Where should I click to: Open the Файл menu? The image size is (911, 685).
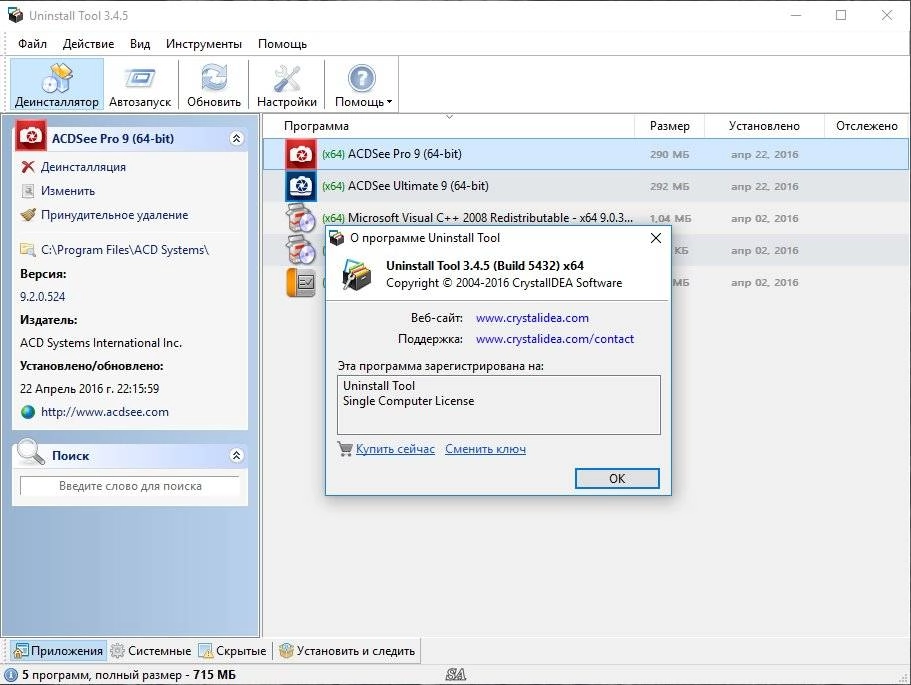[x=33, y=44]
